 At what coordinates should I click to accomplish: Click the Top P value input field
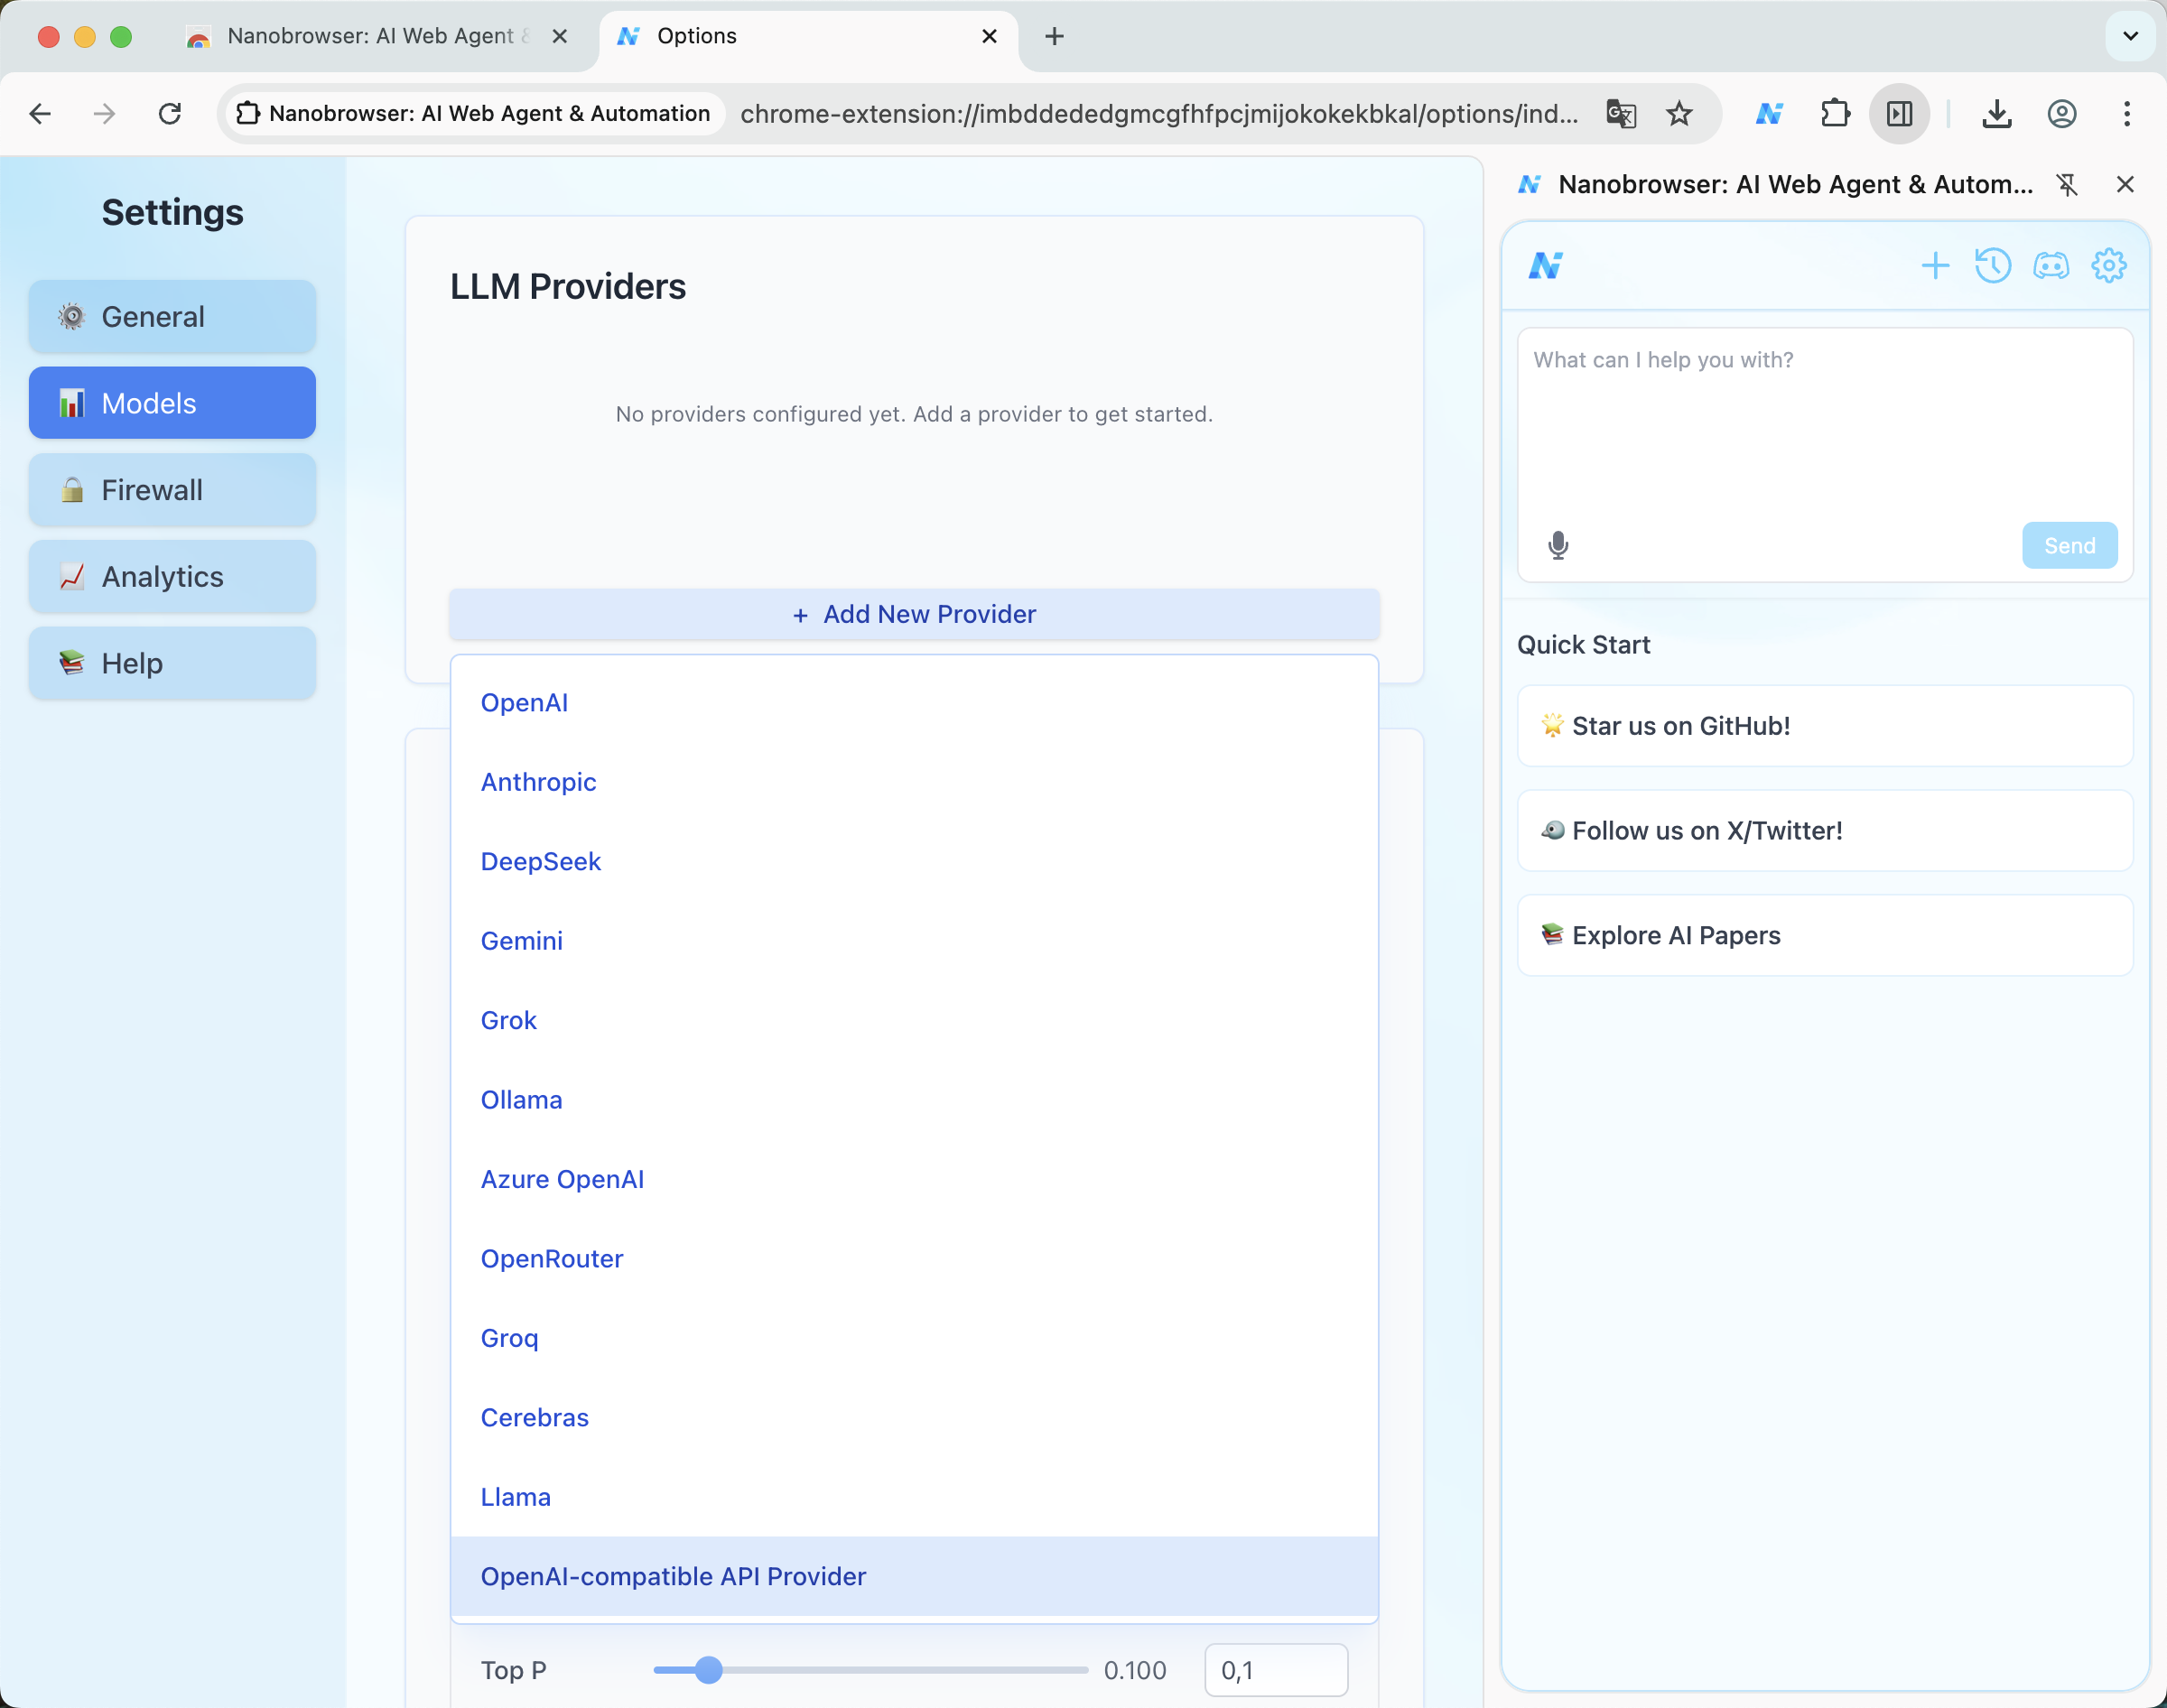click(x=1276, y=1670)
